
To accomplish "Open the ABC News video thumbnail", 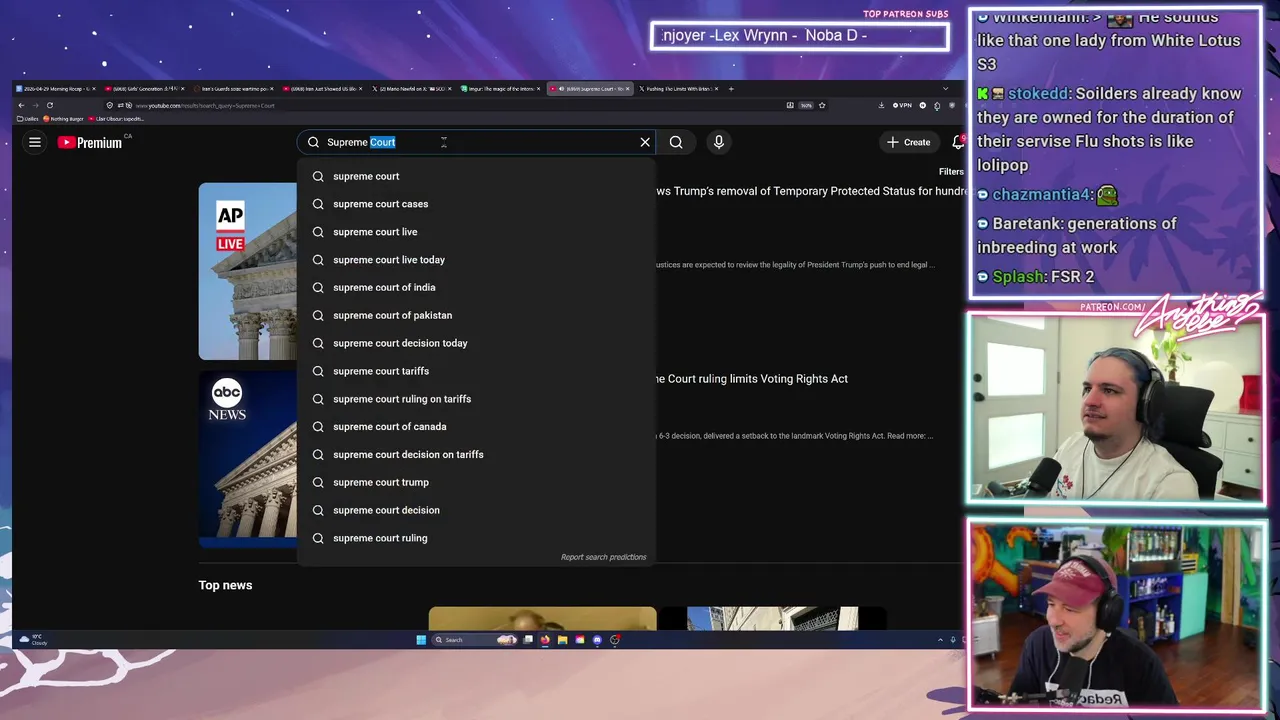I will tap(247, 459).
